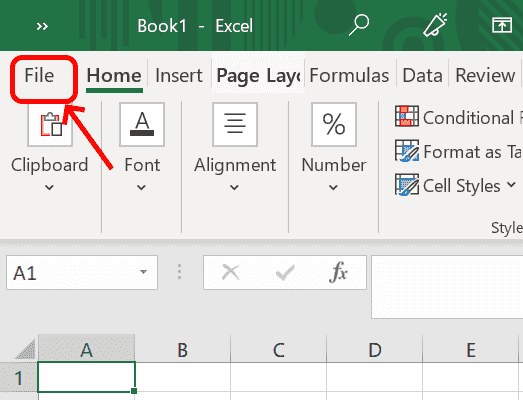
Task: Open the Name Box dropdown arrow
Action: click(143, 272)
